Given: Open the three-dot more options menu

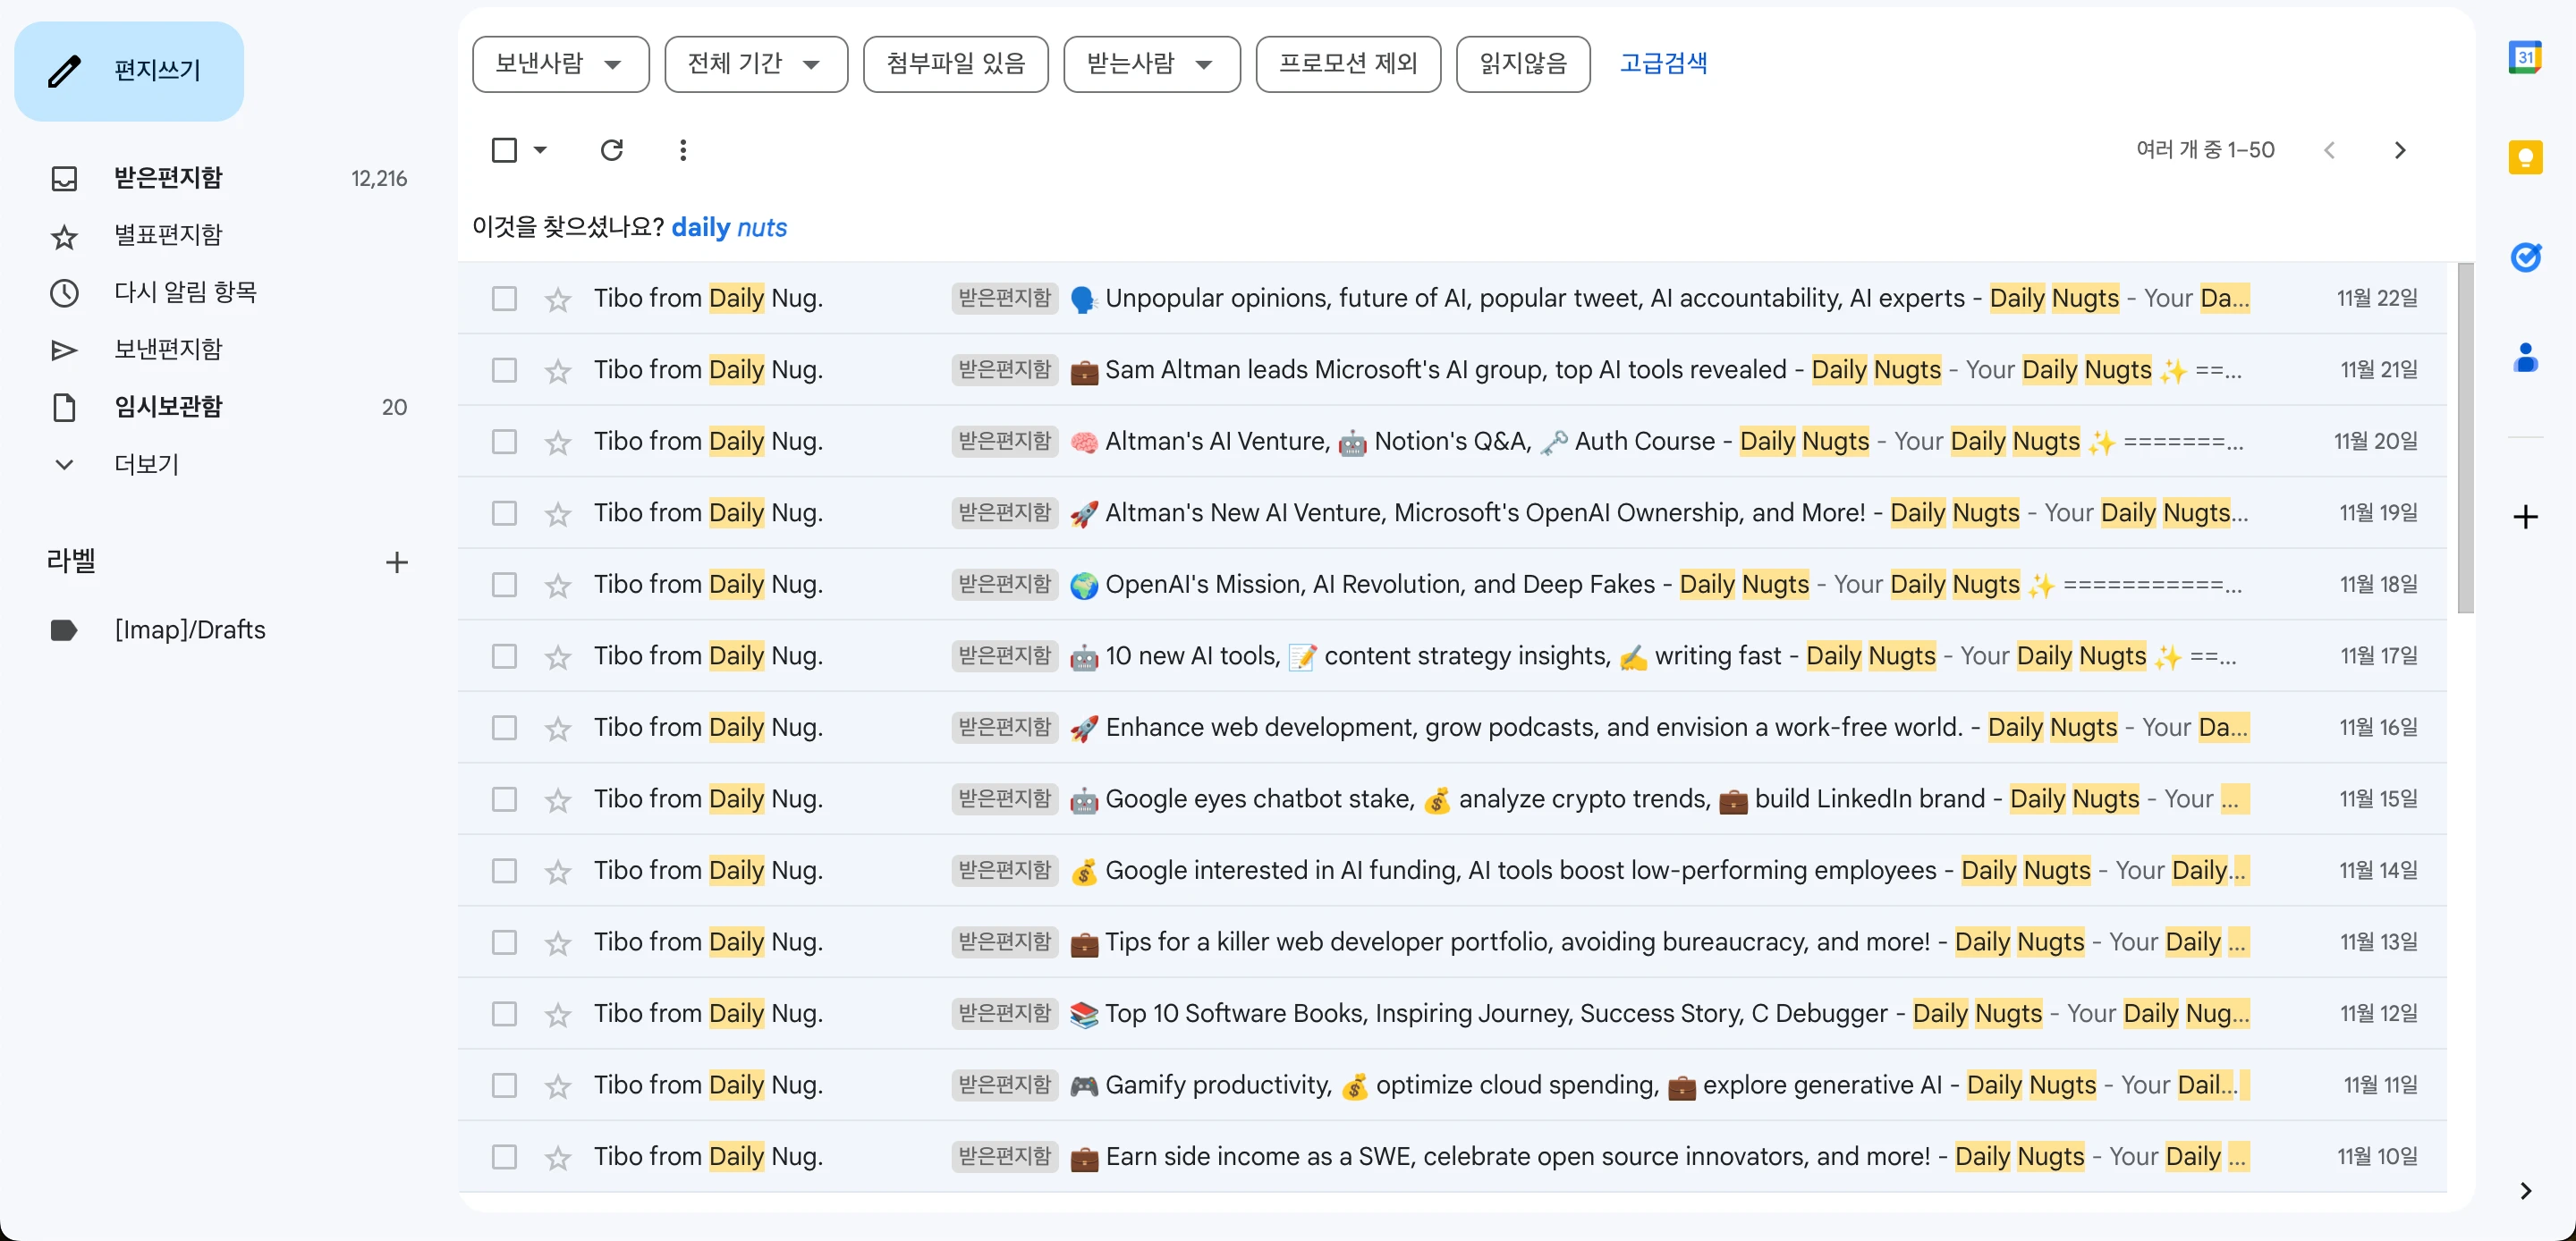Looking at the screenshot, I should click(683, 150).
